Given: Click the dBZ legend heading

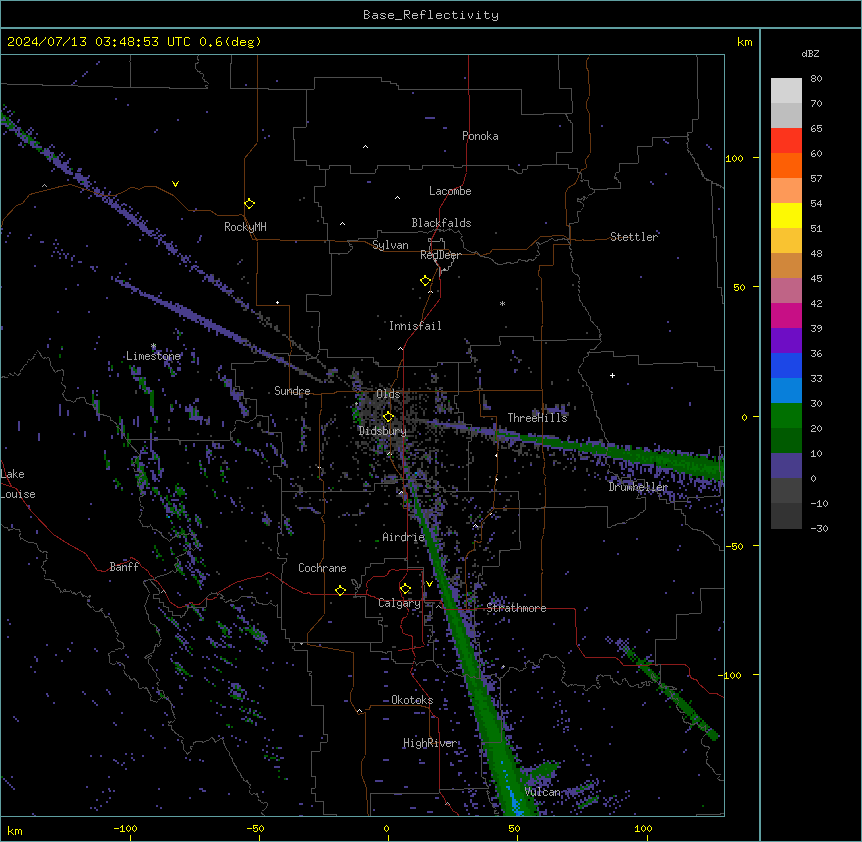Looking at the screenshot, I should [810, 54].
